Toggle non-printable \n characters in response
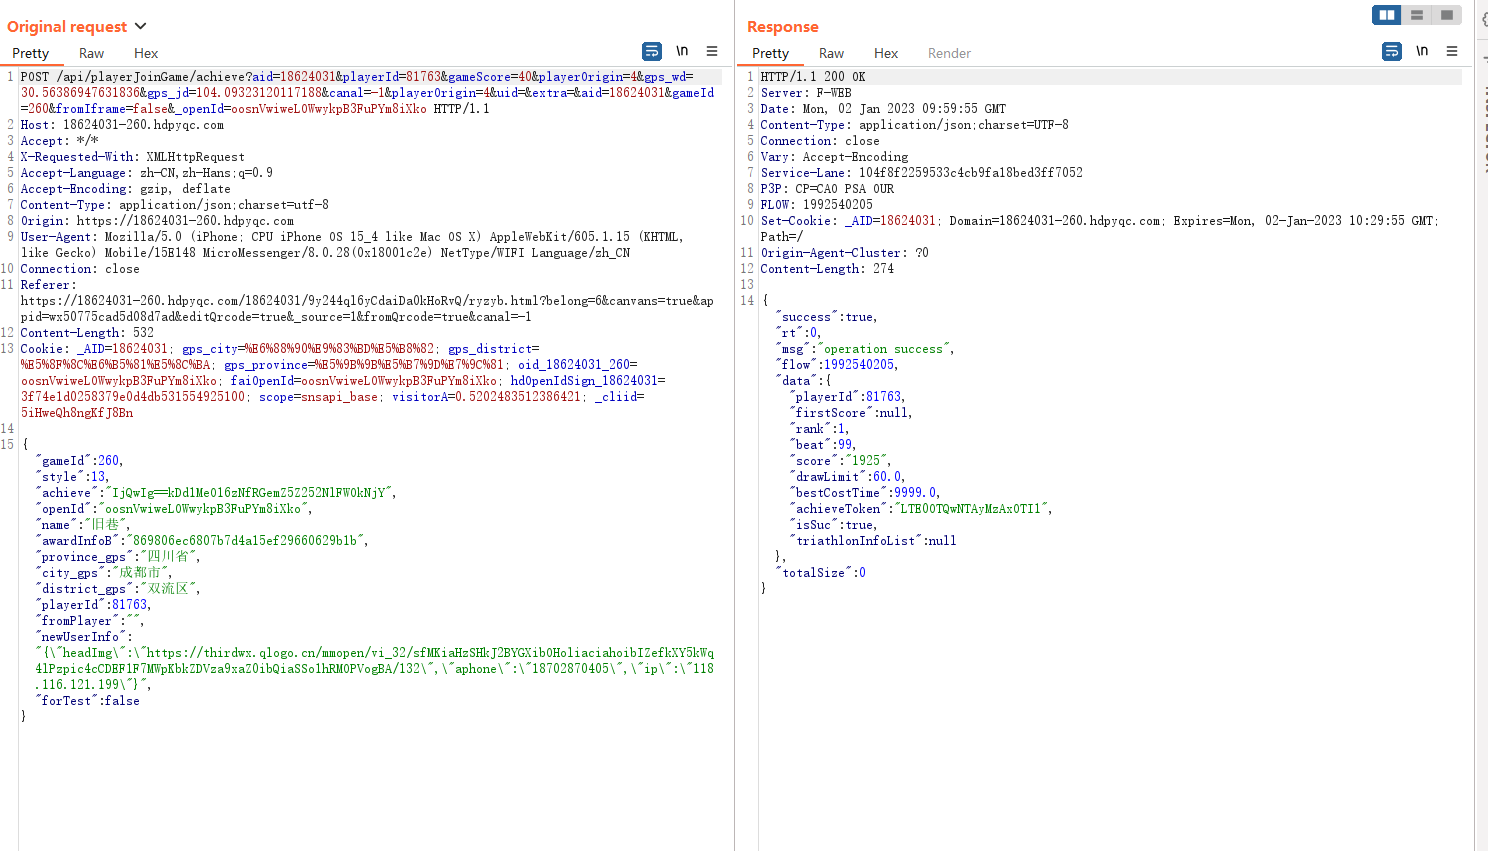The height and width of the screenshot is (851, 1488). tap(1422, 51)
